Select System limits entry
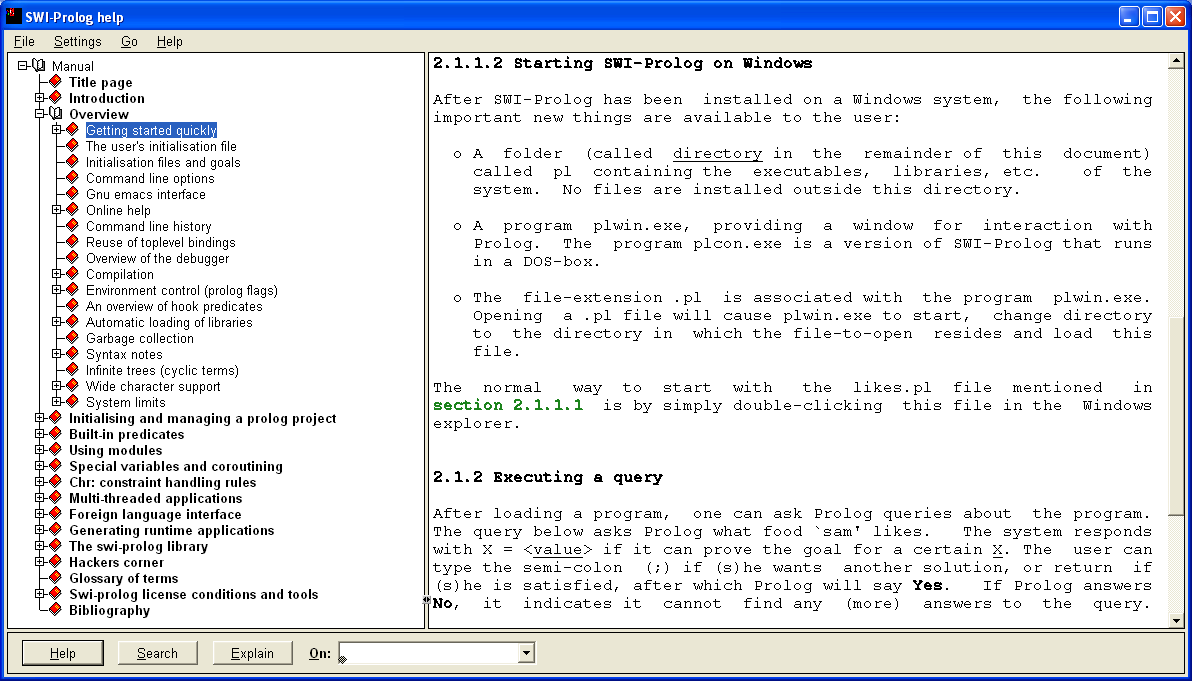The image size is (1192, 681). (125, 401)
